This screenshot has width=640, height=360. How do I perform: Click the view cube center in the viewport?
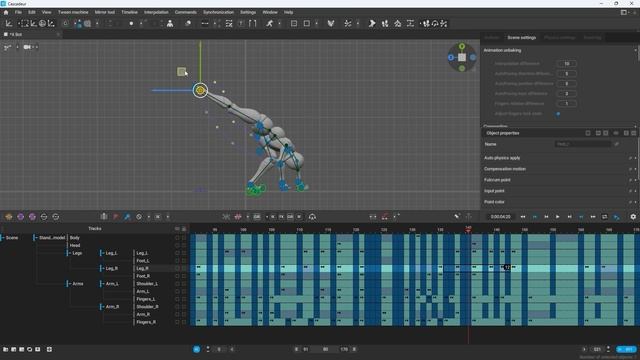pyautogui.click(x=462, y=57)
